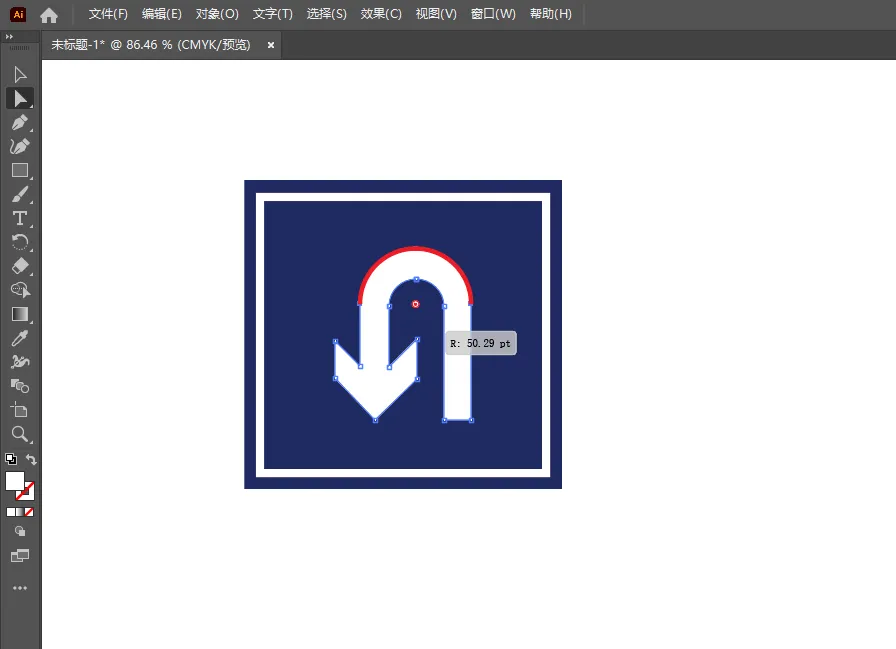Select the Pen tool

(20, 122)
